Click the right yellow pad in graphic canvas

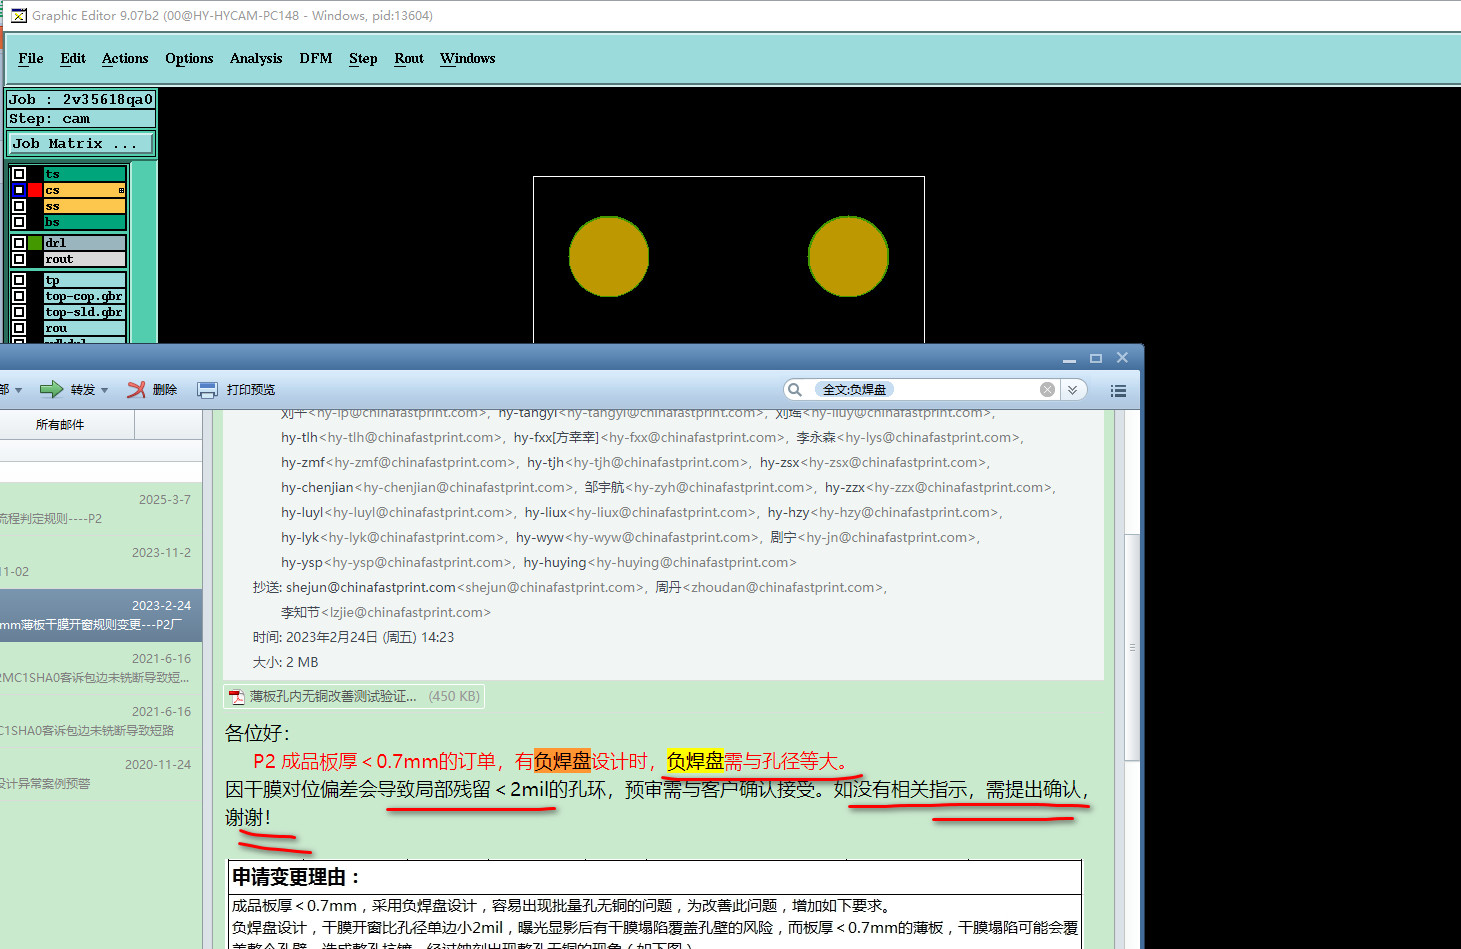click(848, 257)
